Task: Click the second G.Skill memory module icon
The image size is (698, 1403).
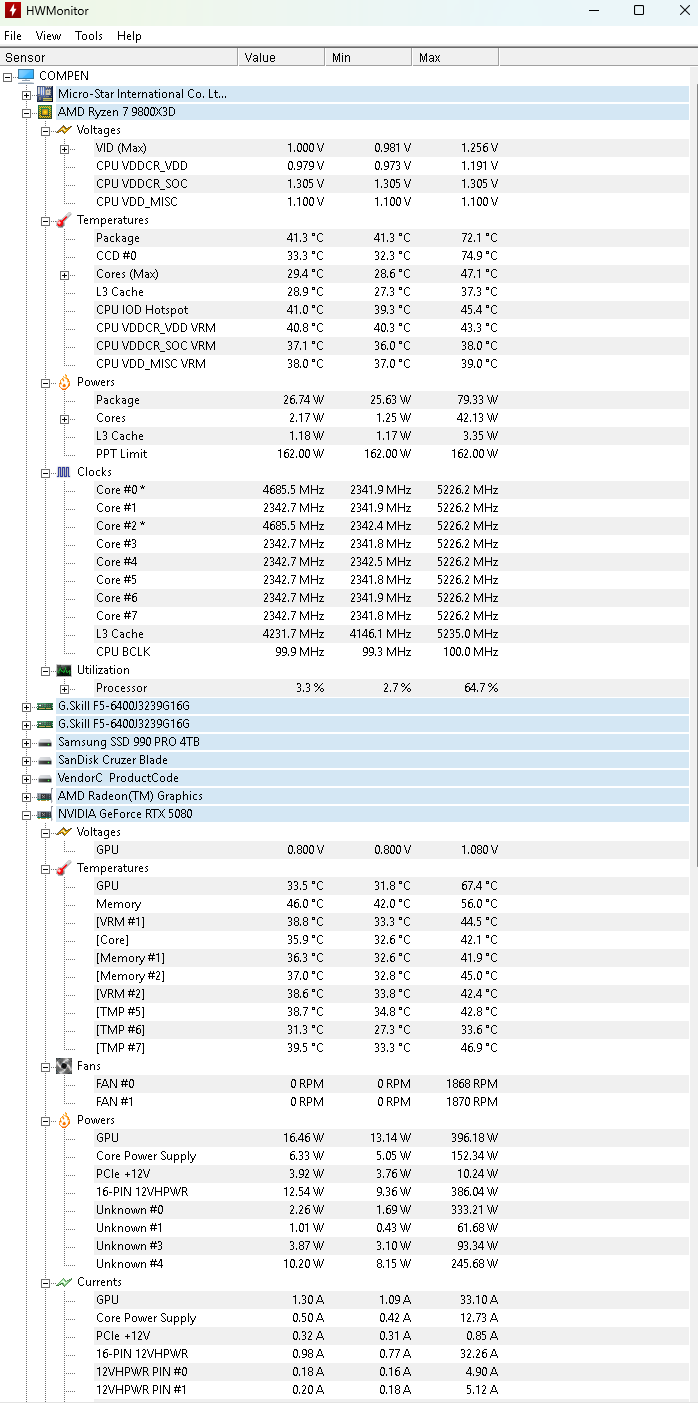Action: point(45,724)
